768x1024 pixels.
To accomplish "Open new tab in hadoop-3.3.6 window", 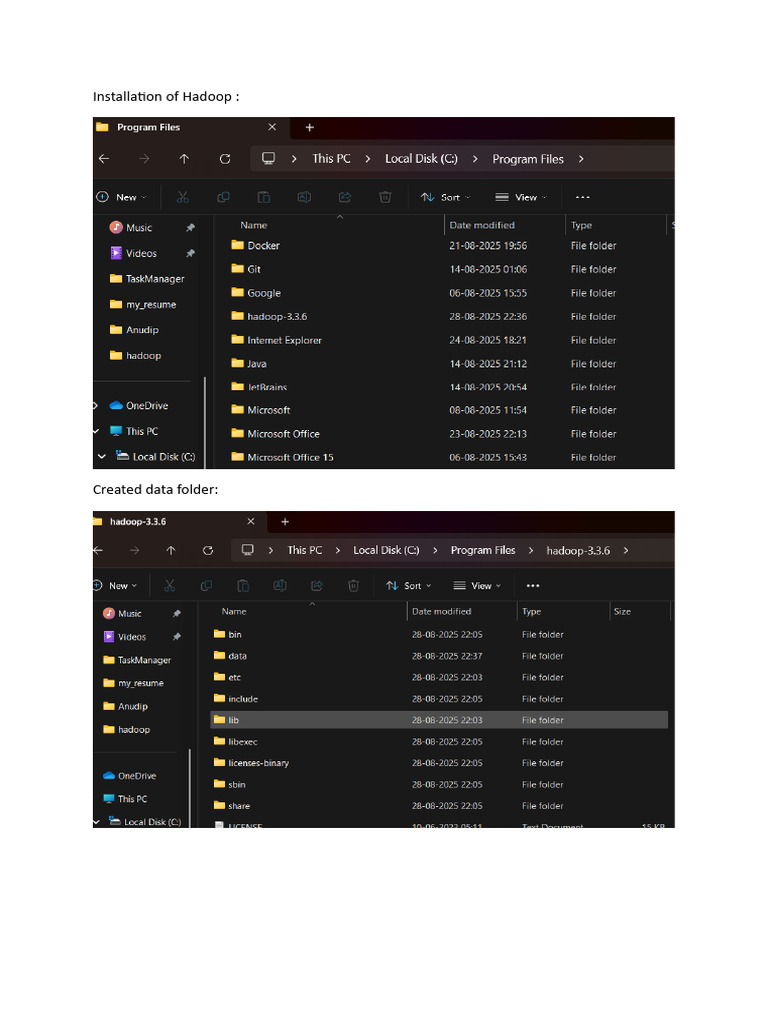I will pyautogui.click(x=285, y=522).
